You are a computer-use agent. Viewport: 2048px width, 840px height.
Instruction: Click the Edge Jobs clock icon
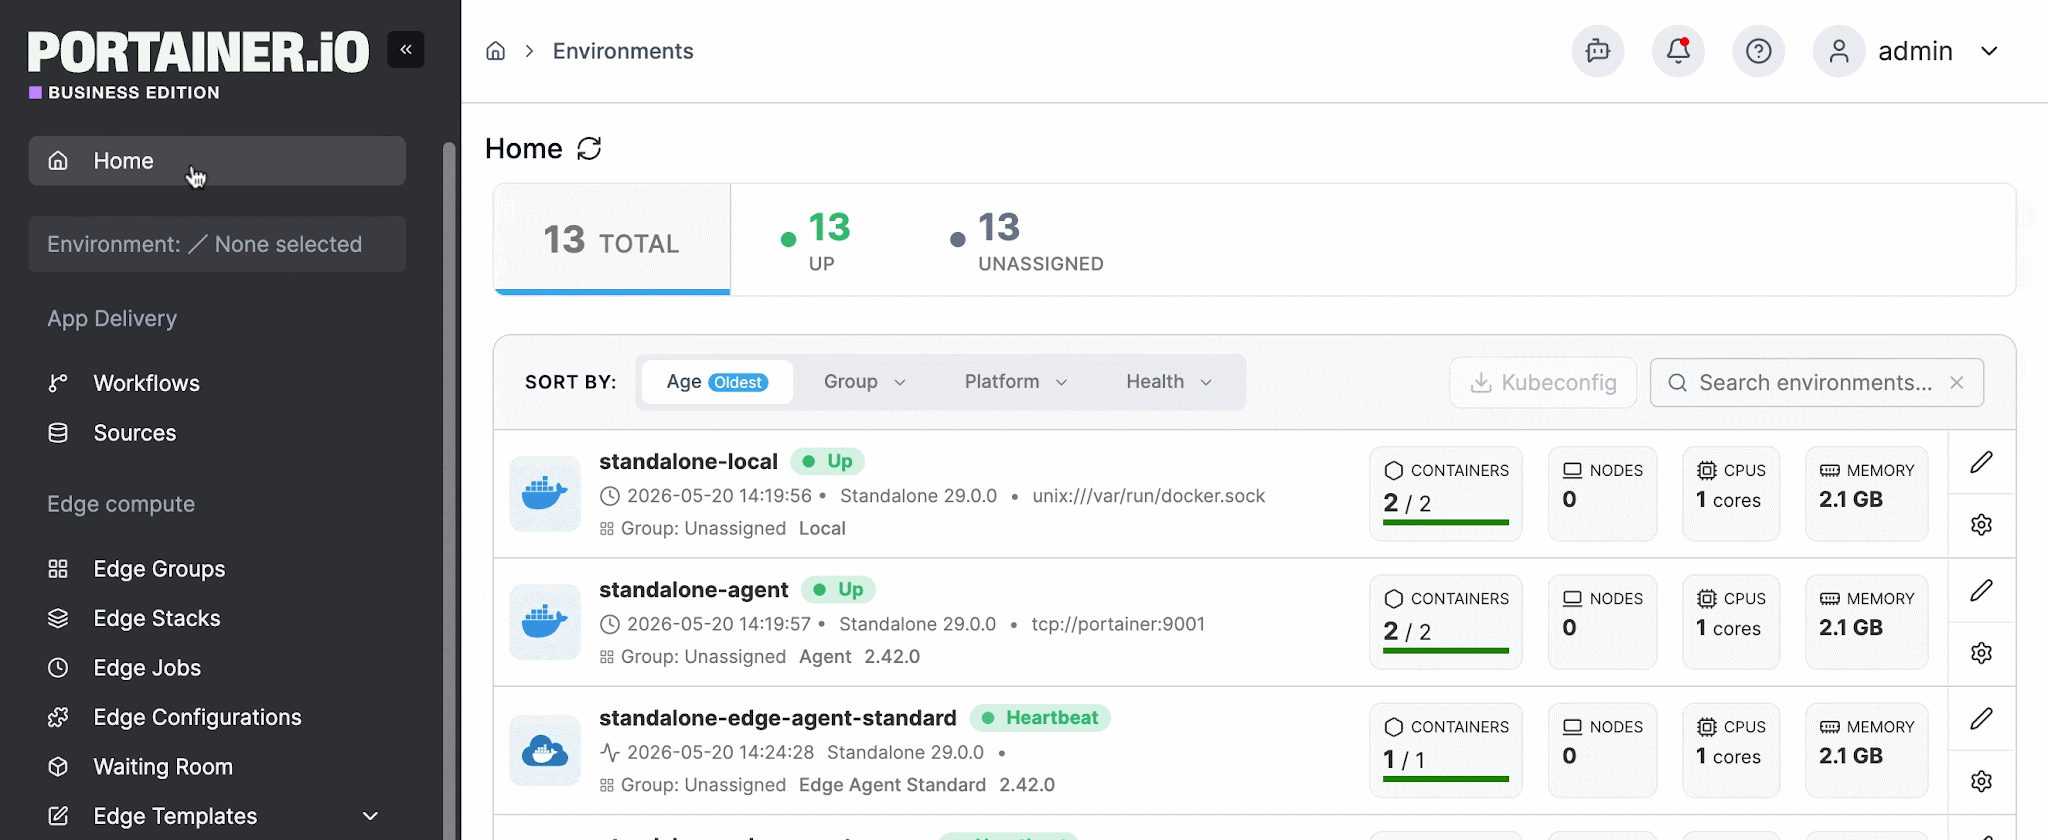(58, 668)
